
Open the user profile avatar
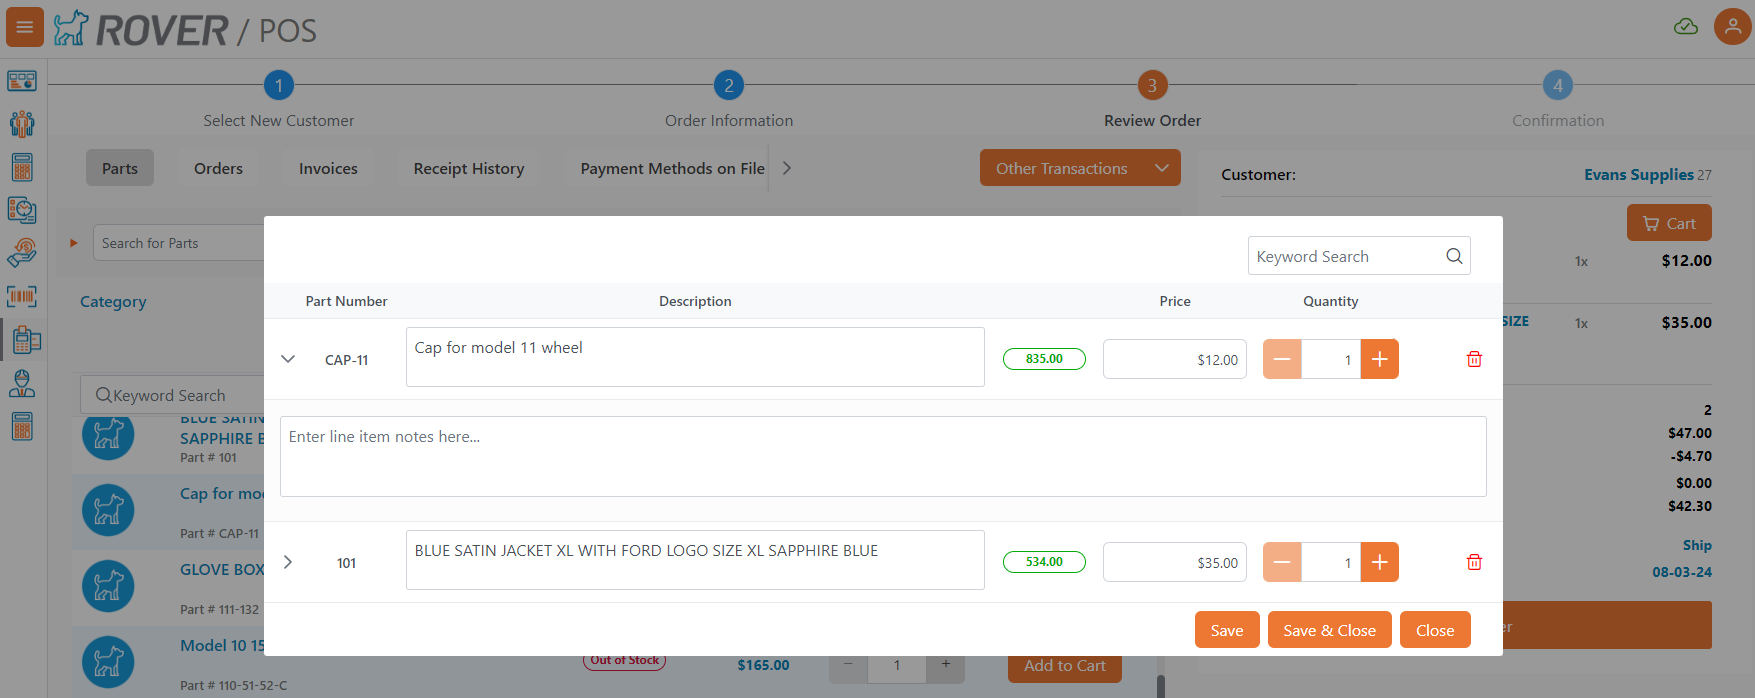(1732, 27)
